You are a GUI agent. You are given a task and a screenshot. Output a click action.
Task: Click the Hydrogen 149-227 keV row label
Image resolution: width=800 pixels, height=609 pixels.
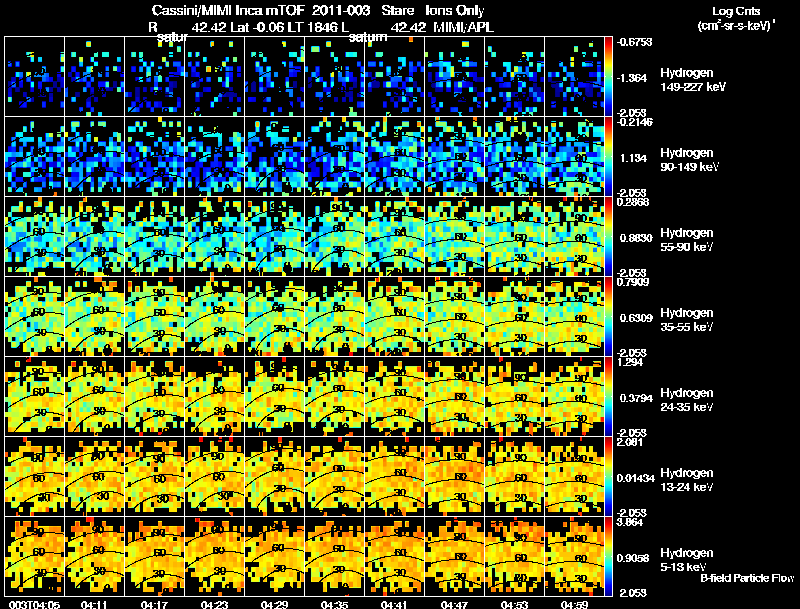[x=692, y=80]
